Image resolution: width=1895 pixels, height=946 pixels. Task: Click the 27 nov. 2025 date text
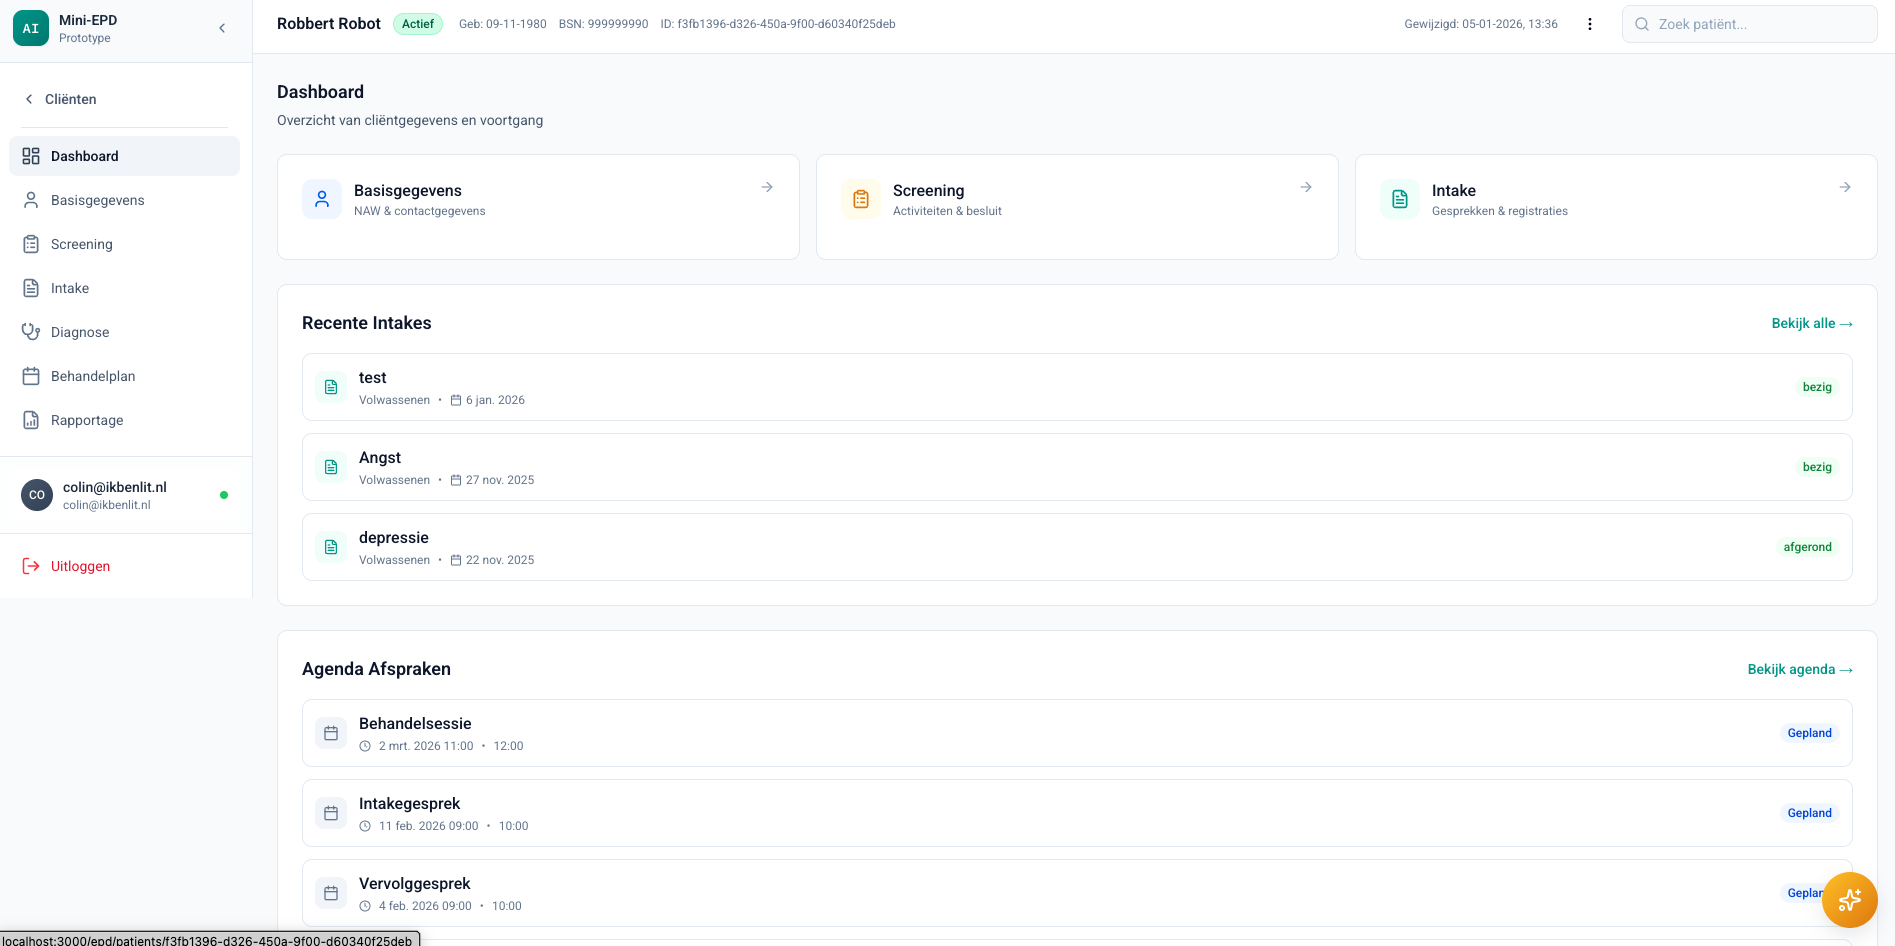[500, 480]
